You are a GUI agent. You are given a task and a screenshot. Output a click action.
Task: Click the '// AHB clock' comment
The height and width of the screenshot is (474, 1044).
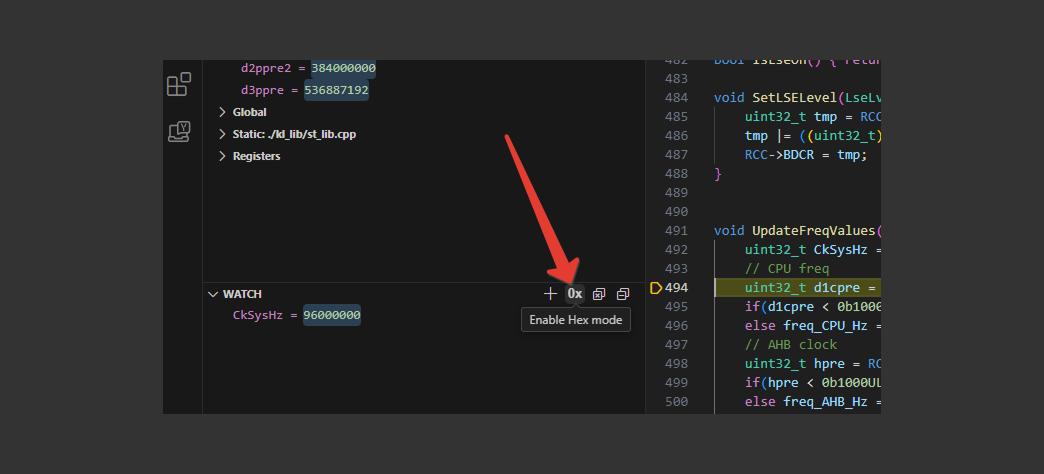791,345
